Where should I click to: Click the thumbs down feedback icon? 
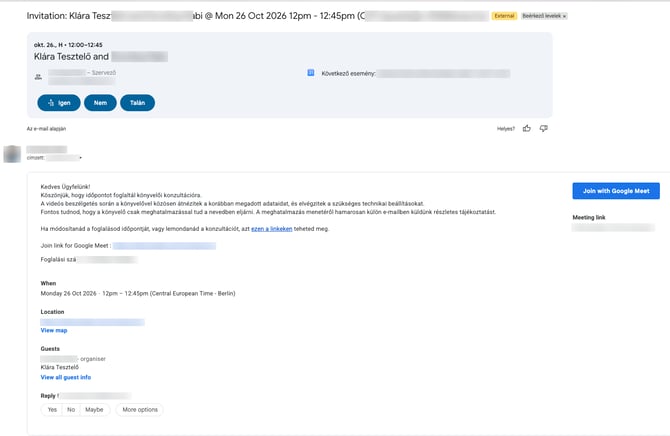tap(544, 128)
